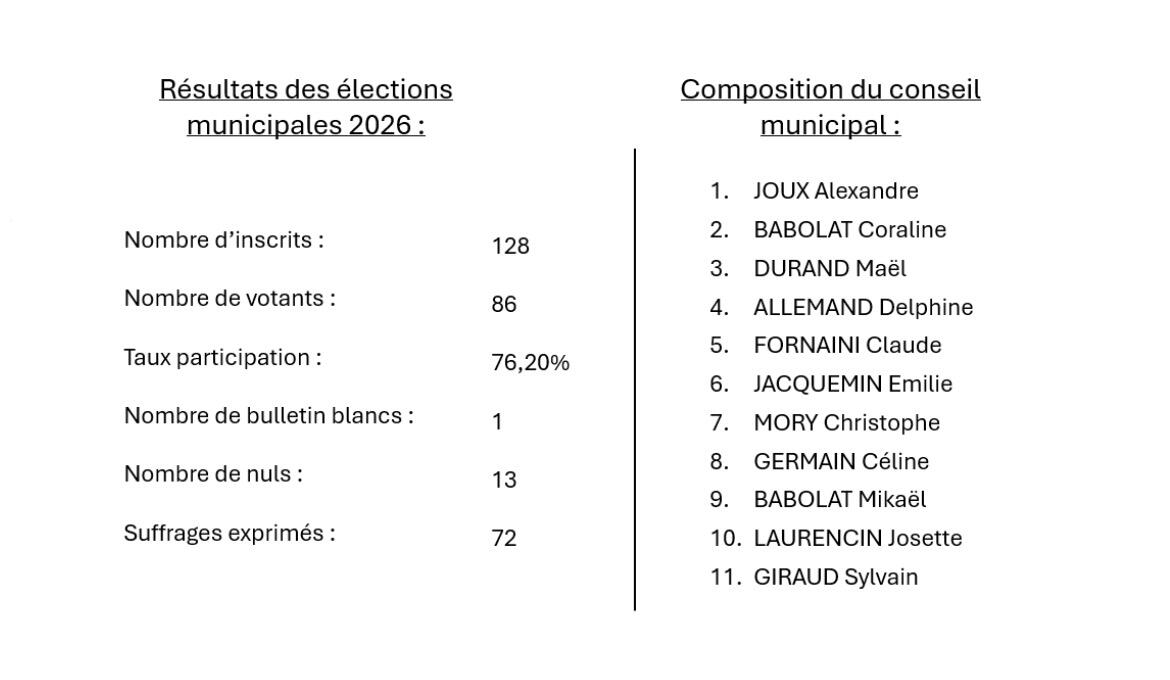Click on LAURENCIN Josette entry

857,539
